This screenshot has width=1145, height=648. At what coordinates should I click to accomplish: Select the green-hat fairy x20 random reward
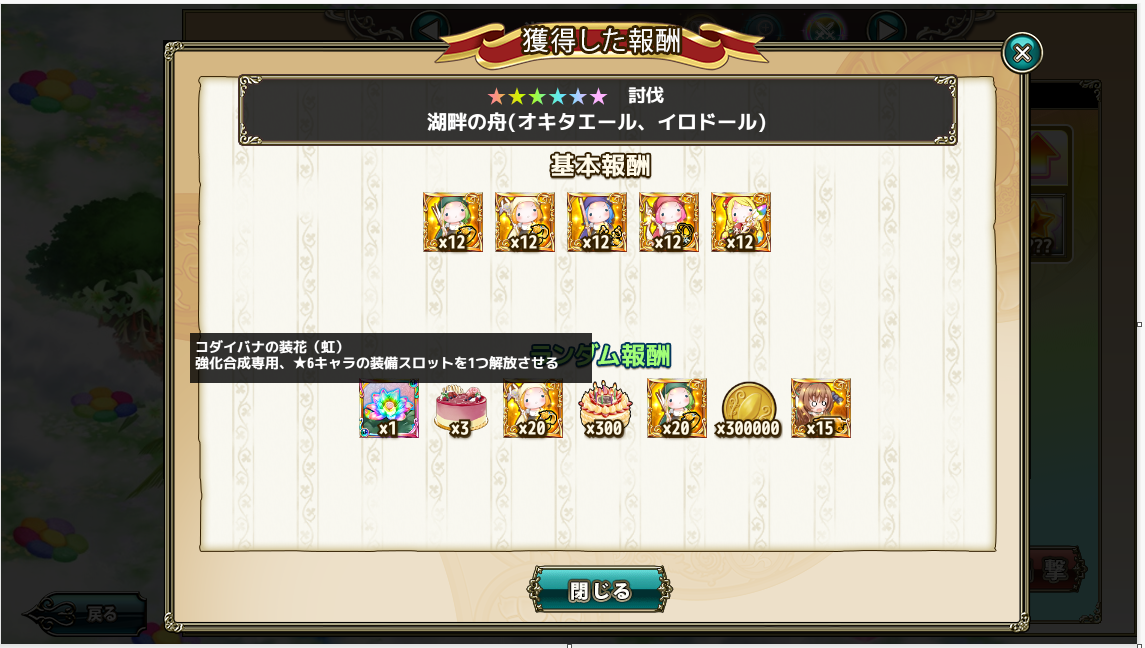tap(677, 408)
